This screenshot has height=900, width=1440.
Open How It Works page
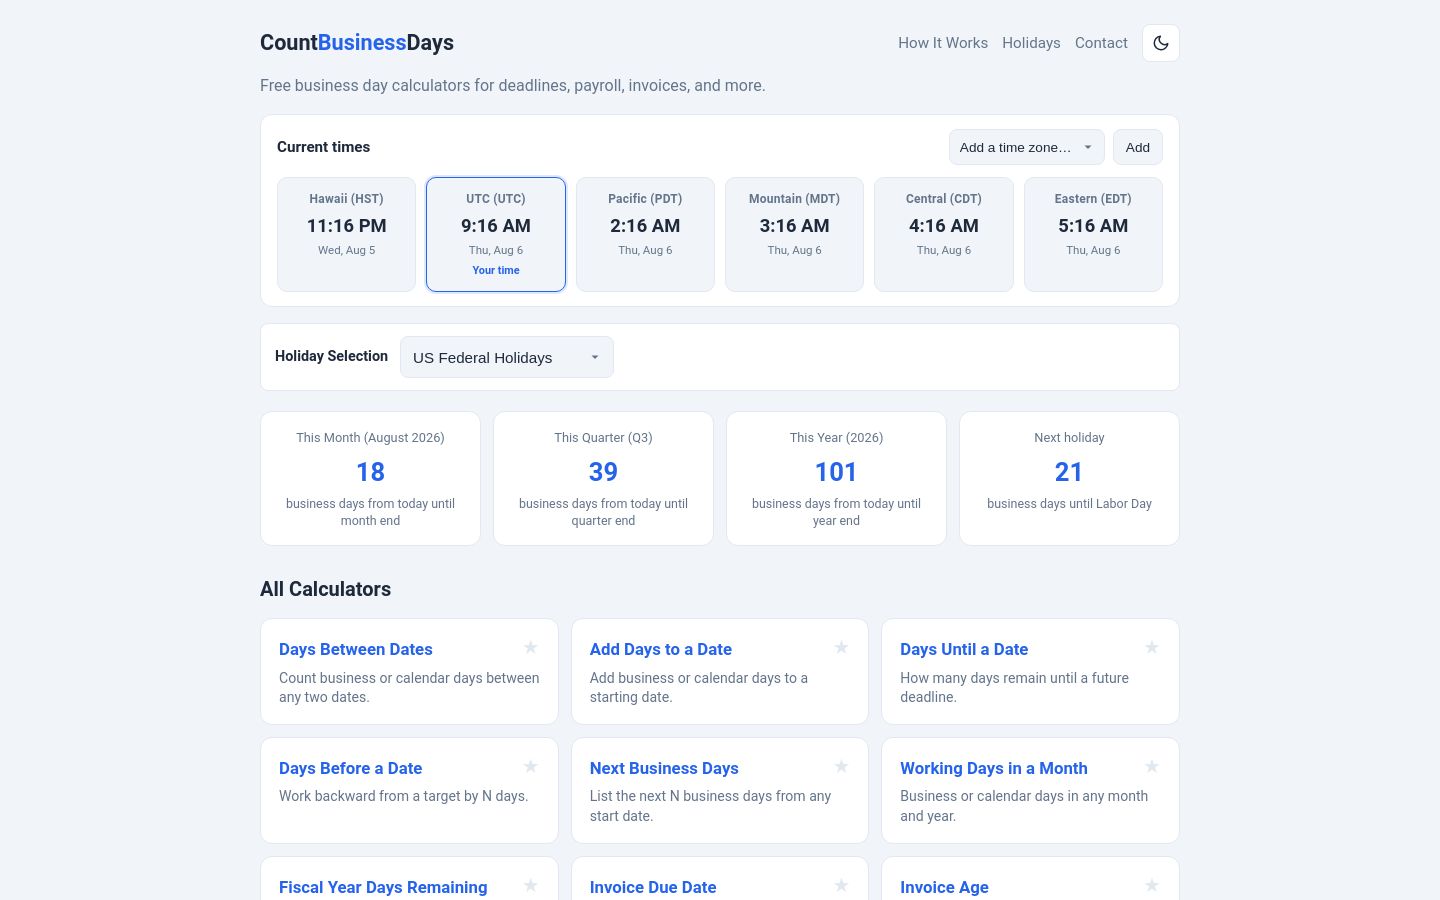pyautogui.click(x=943, y=43)
